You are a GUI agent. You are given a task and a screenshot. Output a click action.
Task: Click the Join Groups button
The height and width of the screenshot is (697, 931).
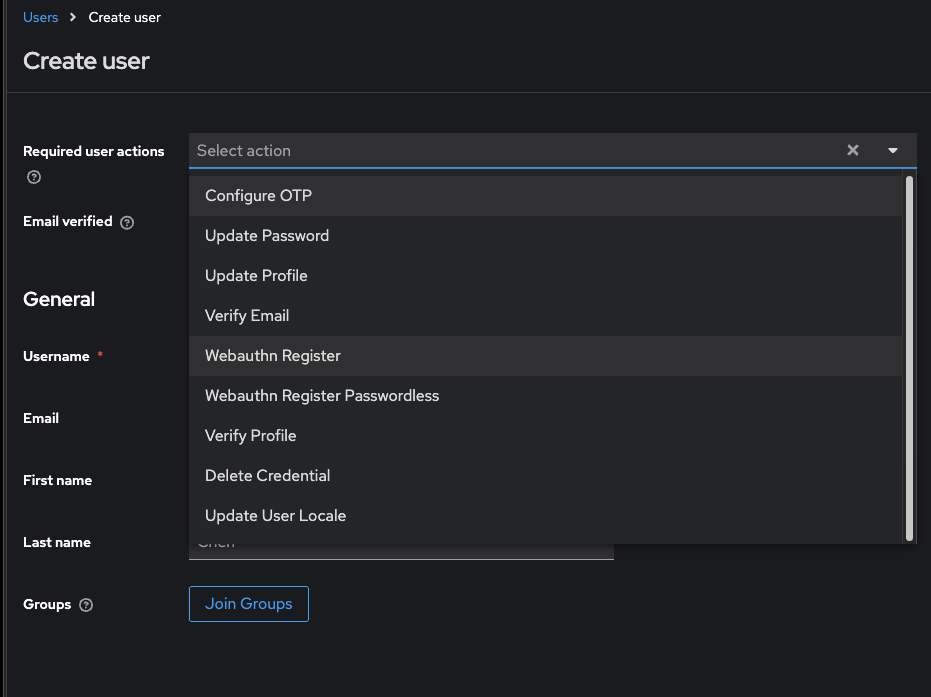point(249,604)
